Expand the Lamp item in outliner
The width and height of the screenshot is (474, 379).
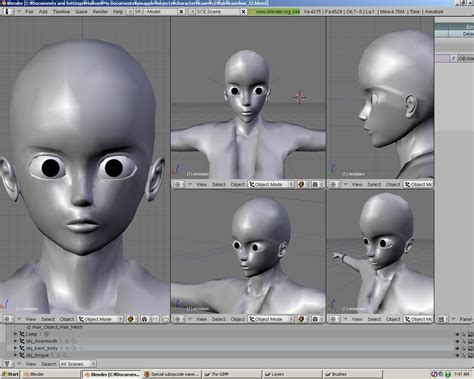(x=15, y=334)
